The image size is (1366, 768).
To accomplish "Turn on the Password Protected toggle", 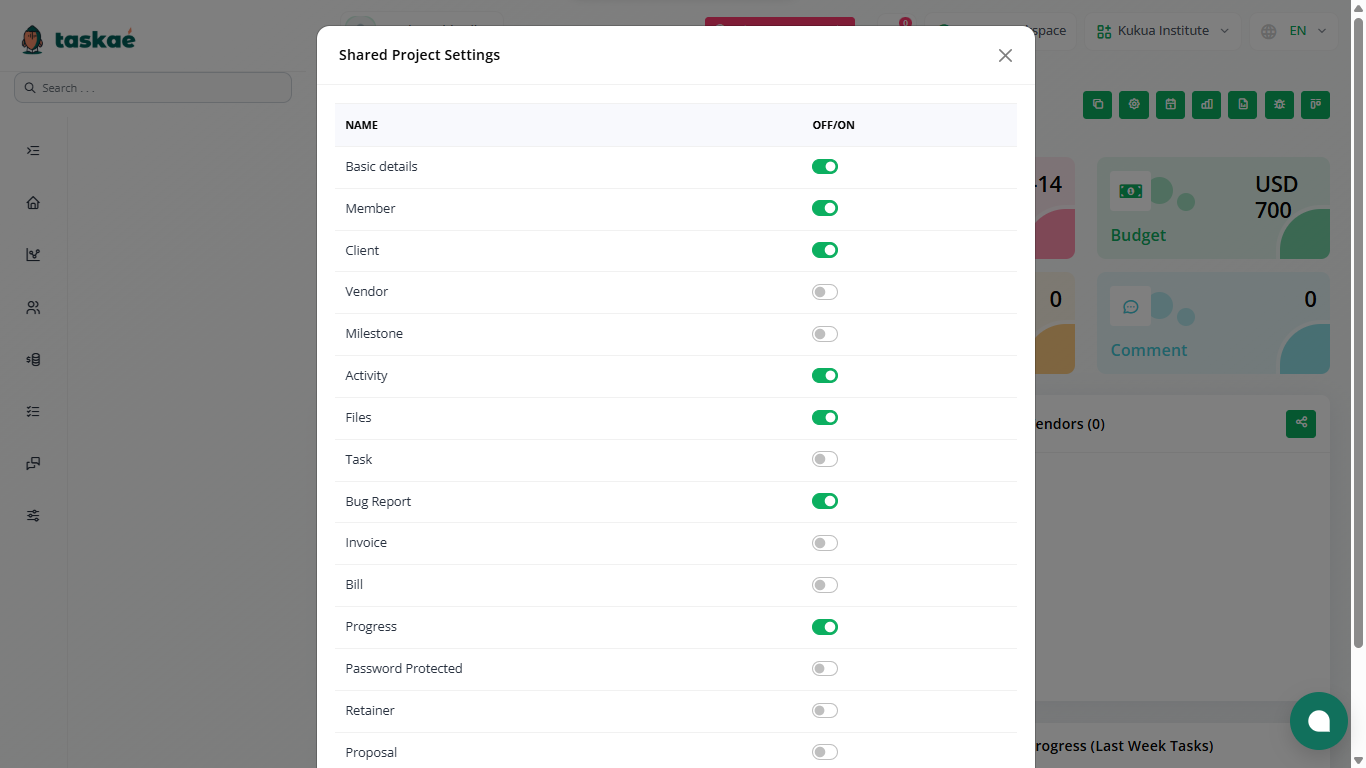I will pyautogui.click(x=825, y=669).
